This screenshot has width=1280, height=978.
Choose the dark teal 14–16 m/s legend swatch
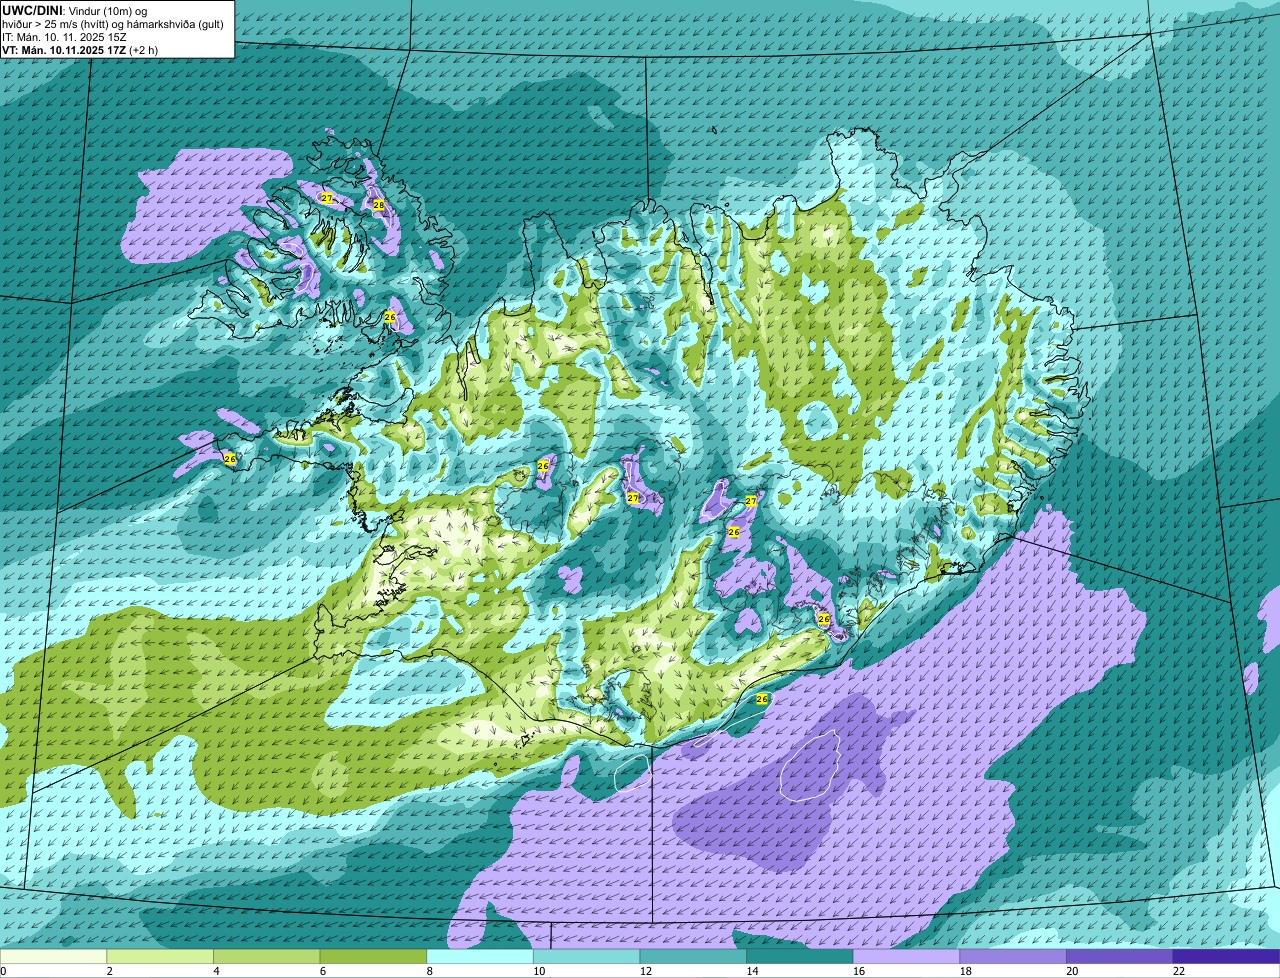click(800, 956)
